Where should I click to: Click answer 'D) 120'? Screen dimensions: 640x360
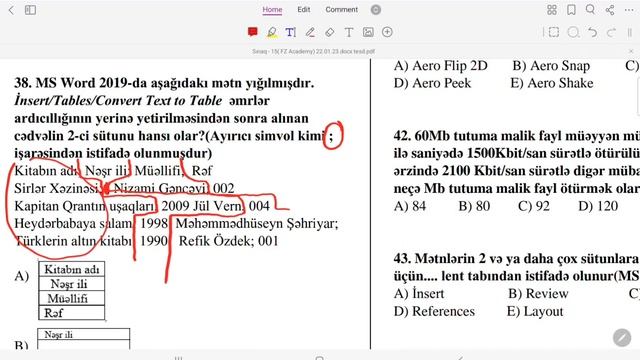coord(598,206)
